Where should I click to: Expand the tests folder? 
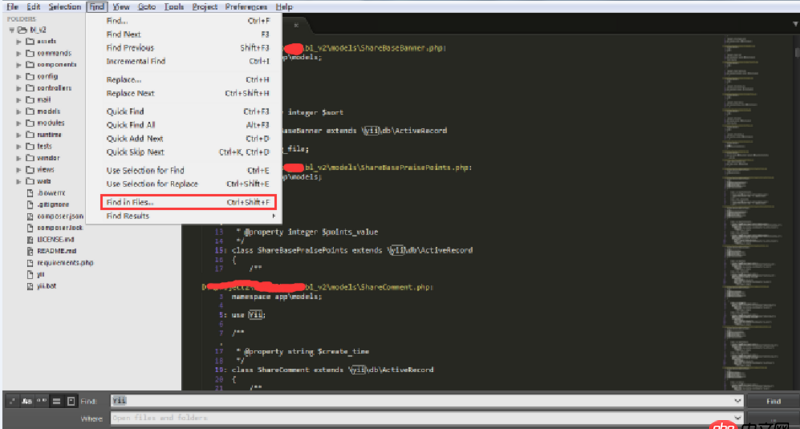click(x=19, y=146)
